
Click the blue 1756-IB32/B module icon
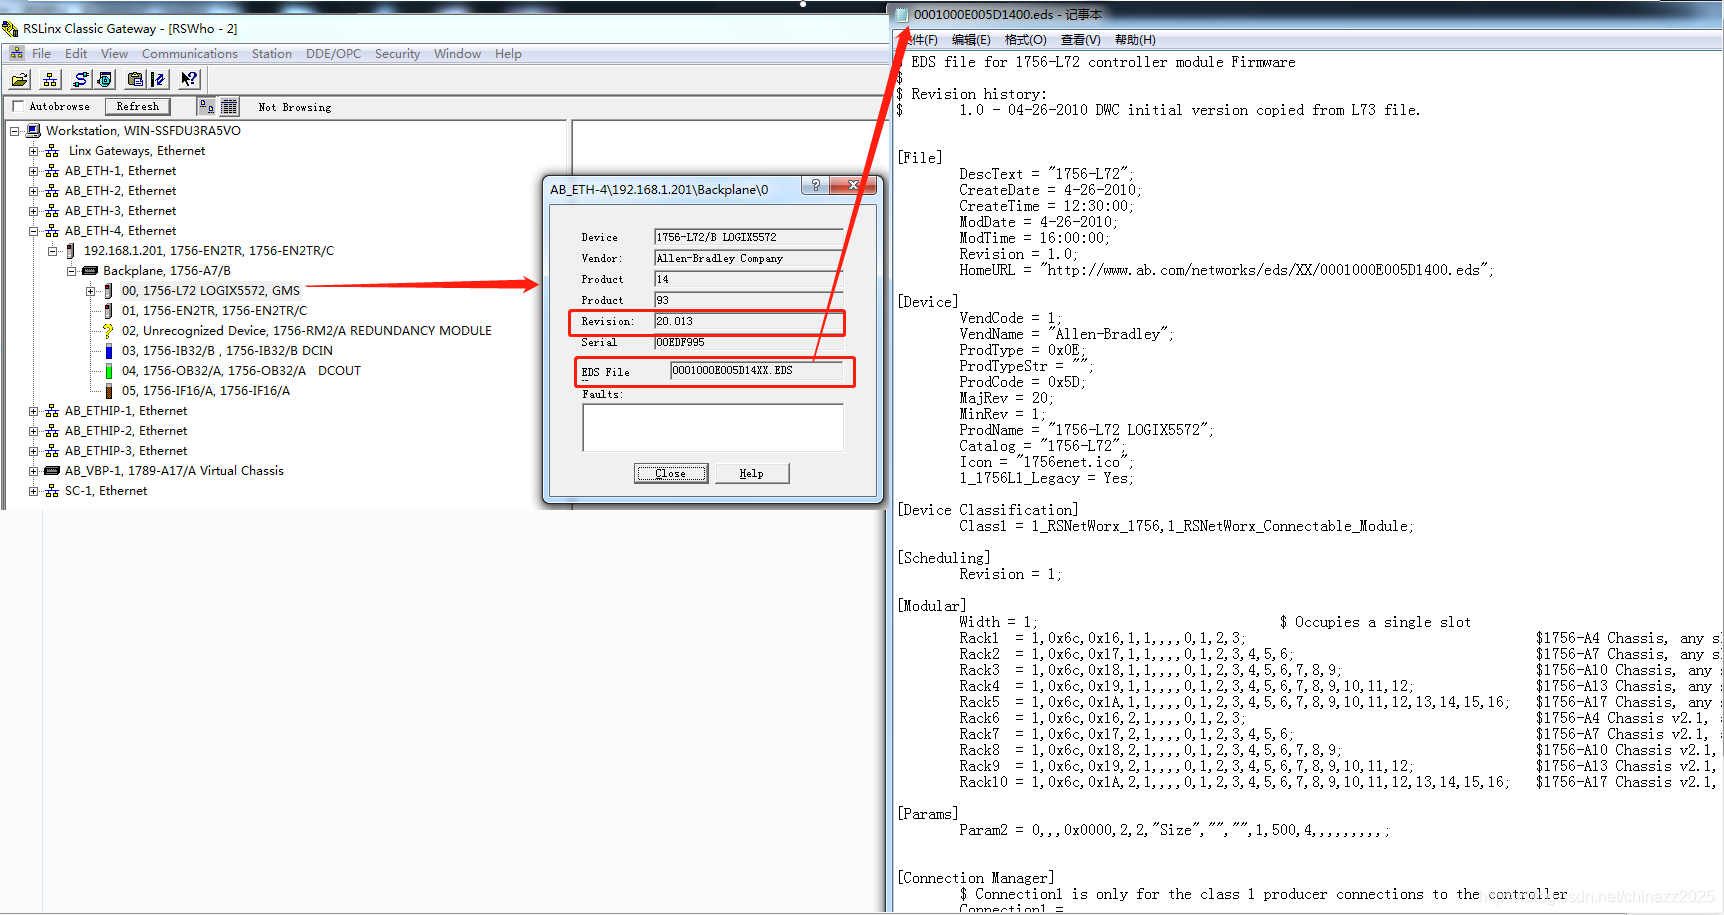tap(109, 351)
